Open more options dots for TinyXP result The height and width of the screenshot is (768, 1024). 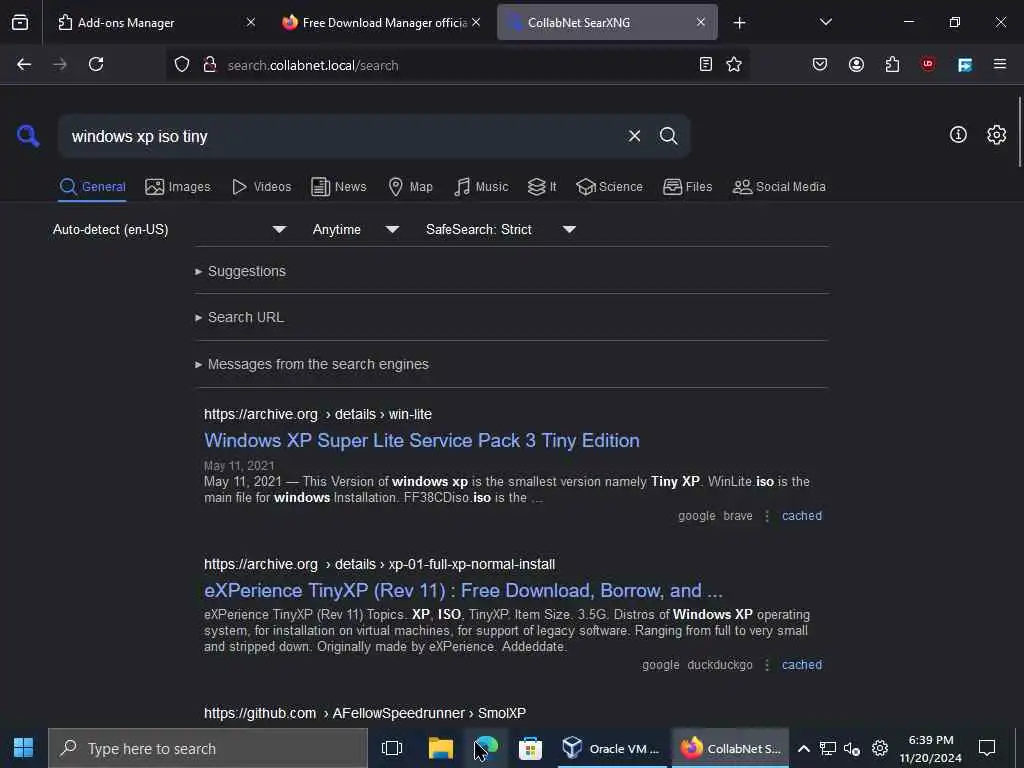(x=767, y=665)
